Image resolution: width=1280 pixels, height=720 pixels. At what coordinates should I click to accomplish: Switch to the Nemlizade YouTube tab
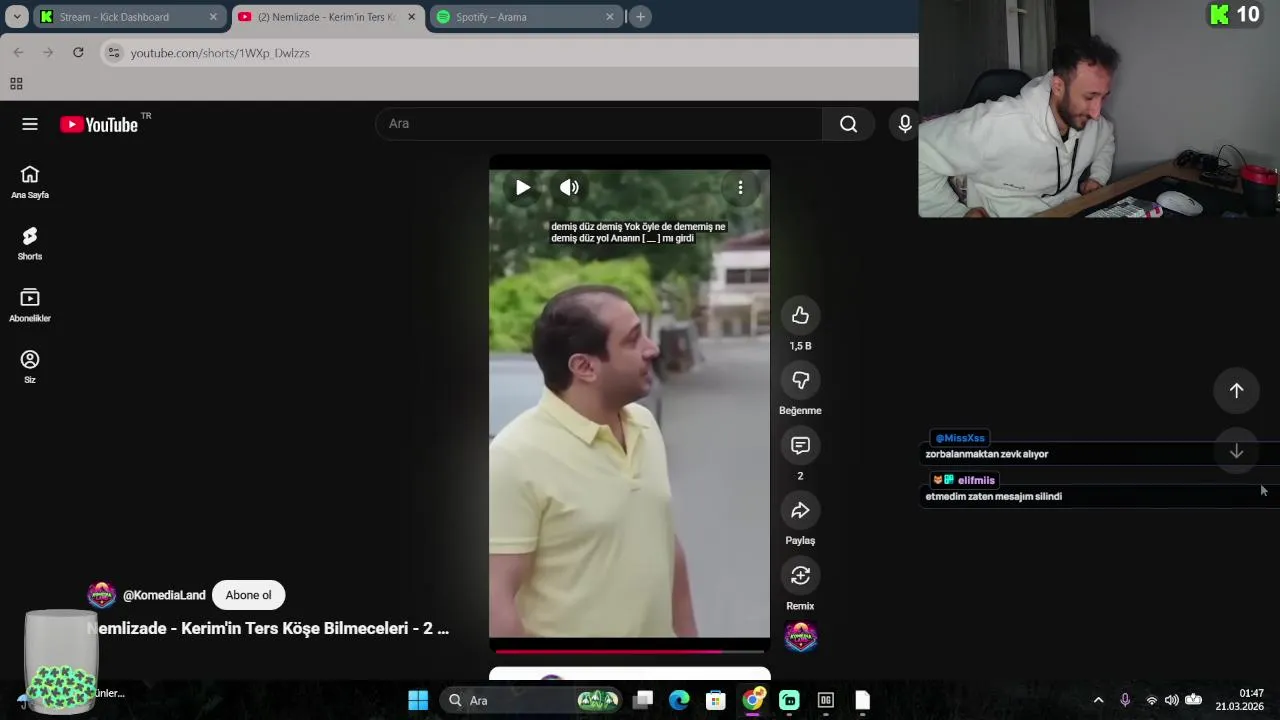[x=327, y=17]
